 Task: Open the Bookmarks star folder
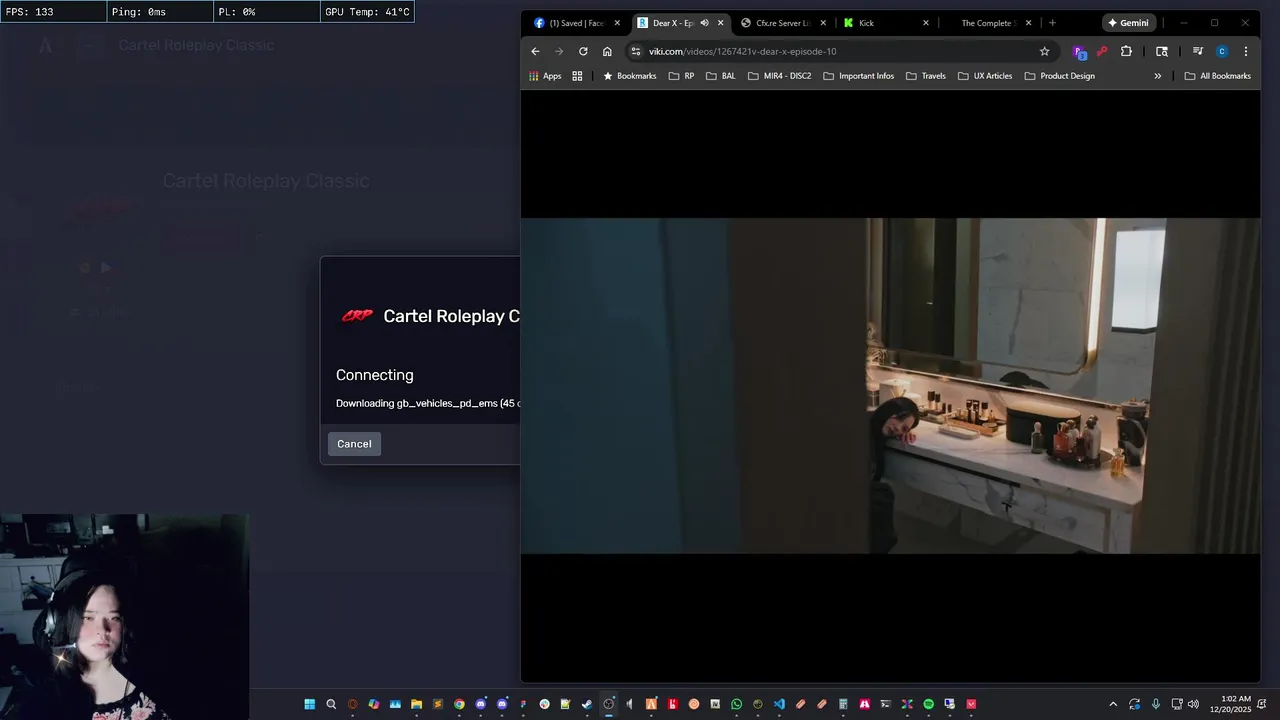[629, 76]
